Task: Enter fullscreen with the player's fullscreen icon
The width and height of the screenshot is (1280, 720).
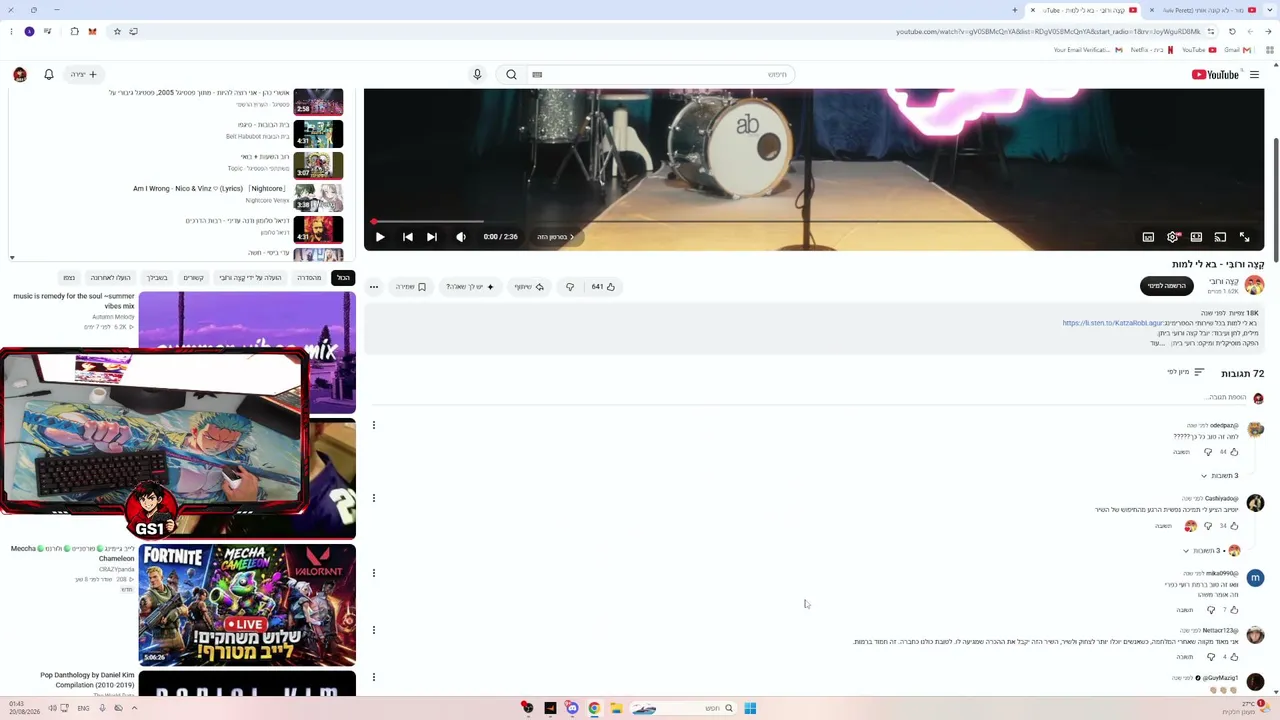Action: [1244, 237]
